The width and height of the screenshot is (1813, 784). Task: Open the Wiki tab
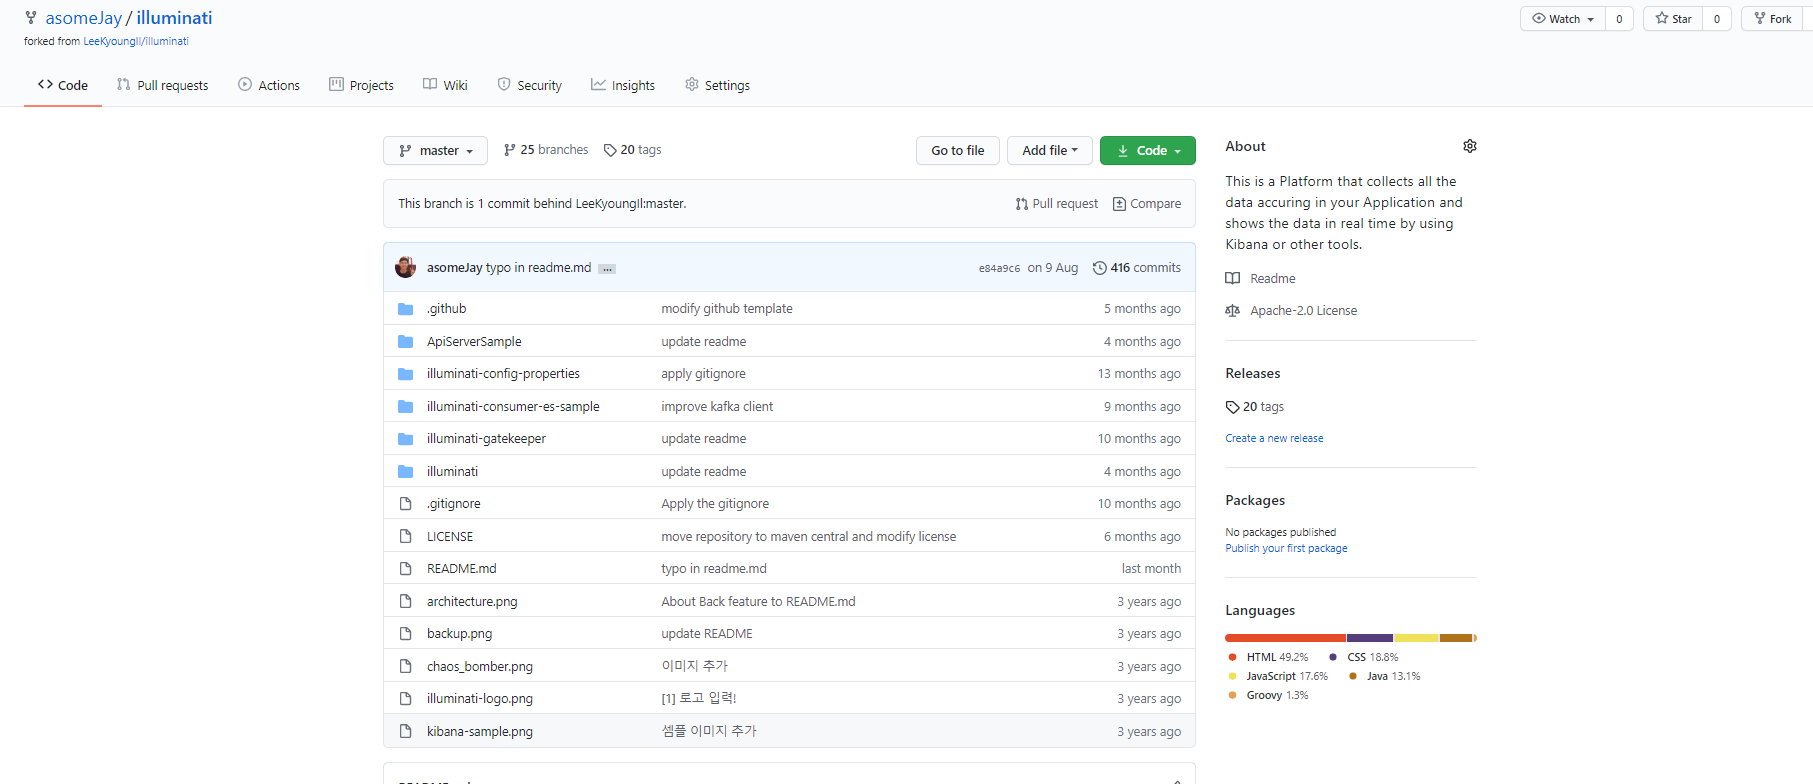pos(445,85)
